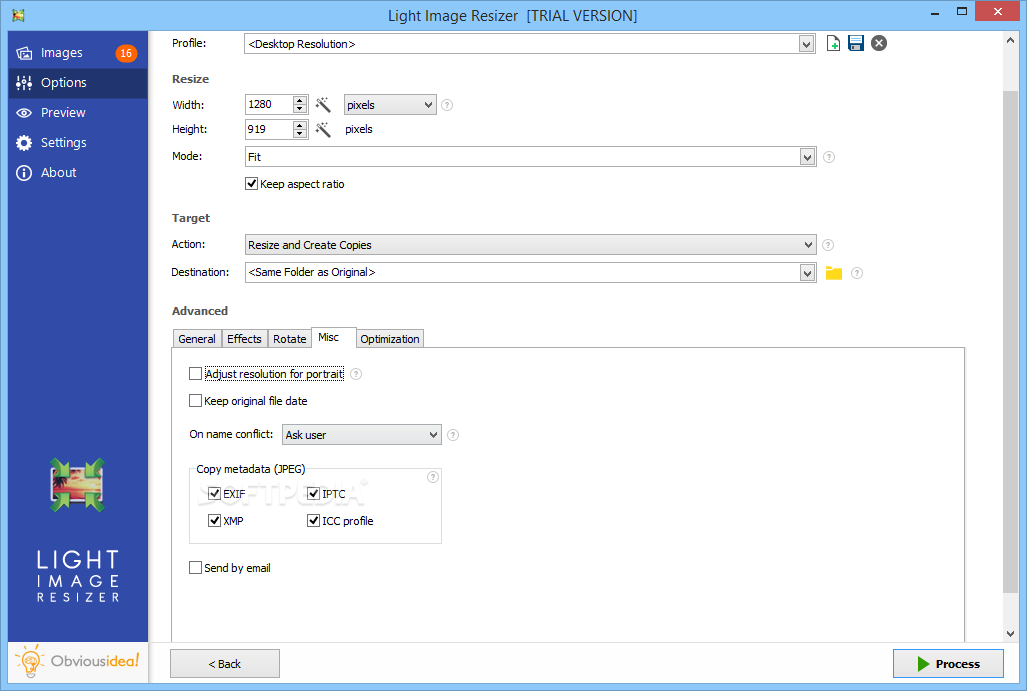Go to Preview in the sidebar
The height and width of the screenshot is (691, 1027).
(x=77, y=113)
